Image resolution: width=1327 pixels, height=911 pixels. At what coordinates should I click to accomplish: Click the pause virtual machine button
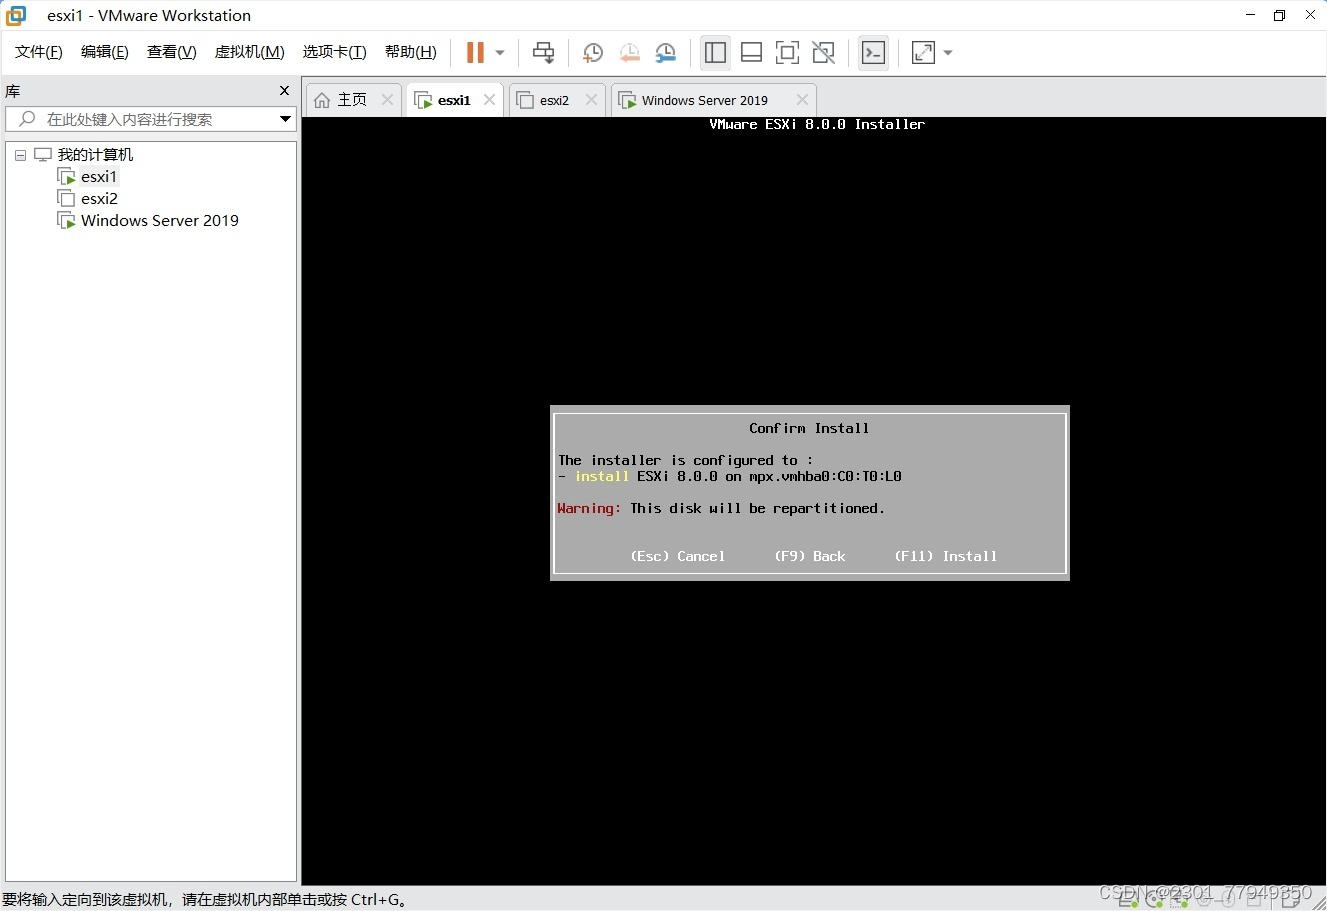[476, 53]
